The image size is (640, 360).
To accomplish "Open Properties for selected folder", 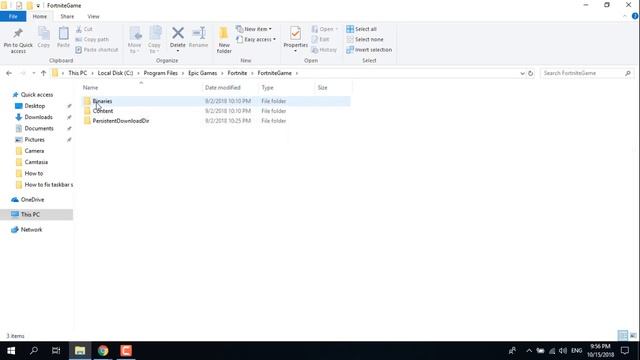I will 296,39.
